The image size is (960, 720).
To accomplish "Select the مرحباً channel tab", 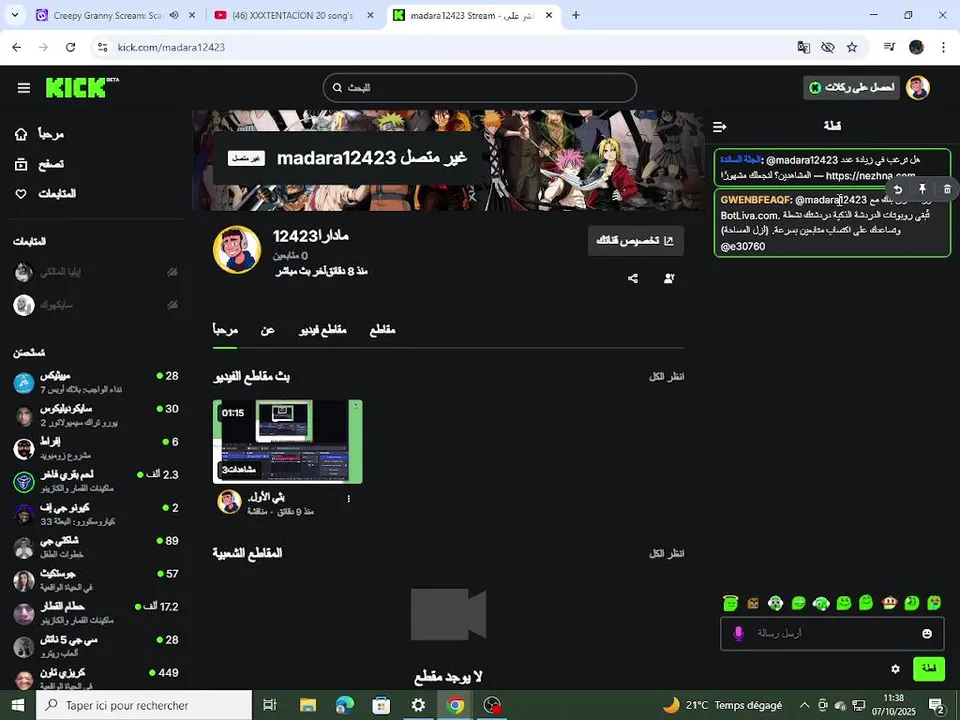I will [225, 330].
